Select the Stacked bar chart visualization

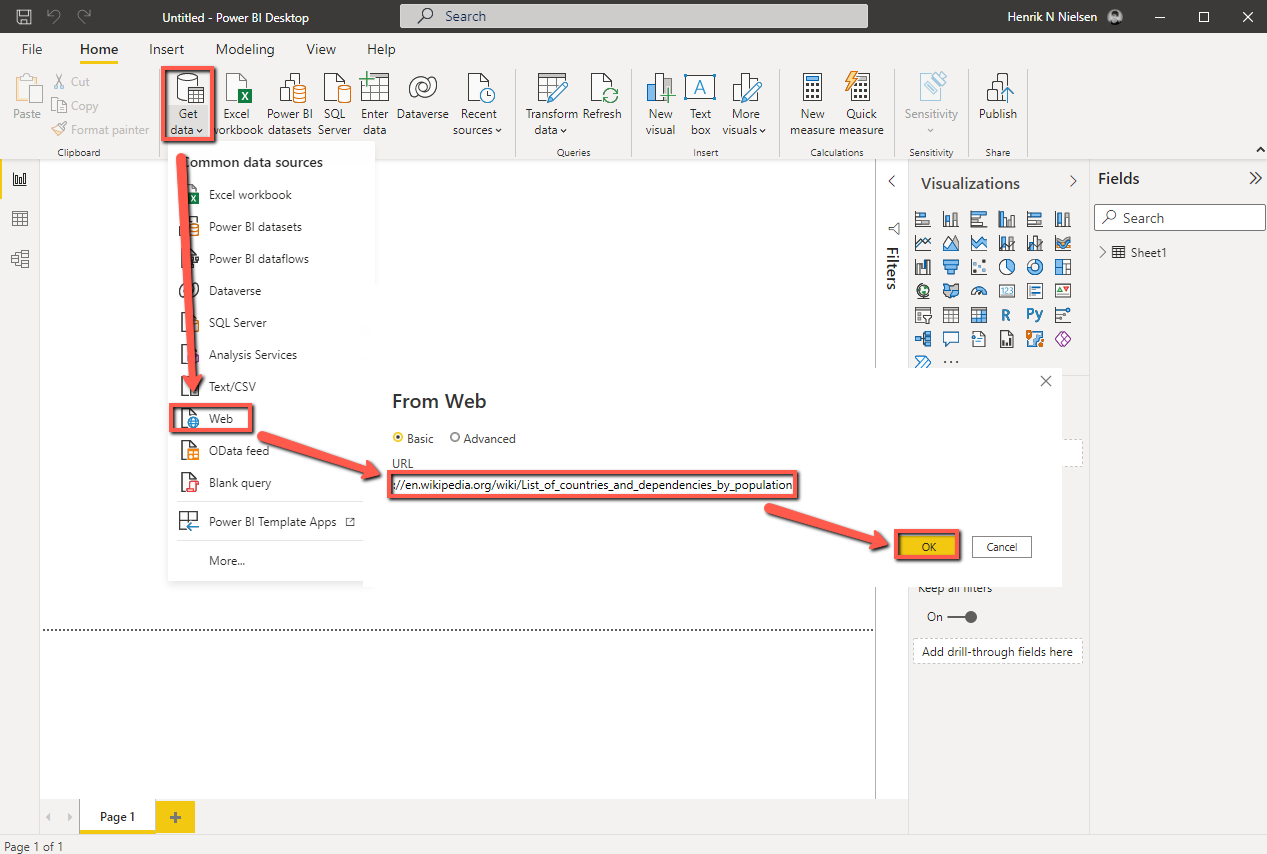pyautogui.click(x=923, y=219)
